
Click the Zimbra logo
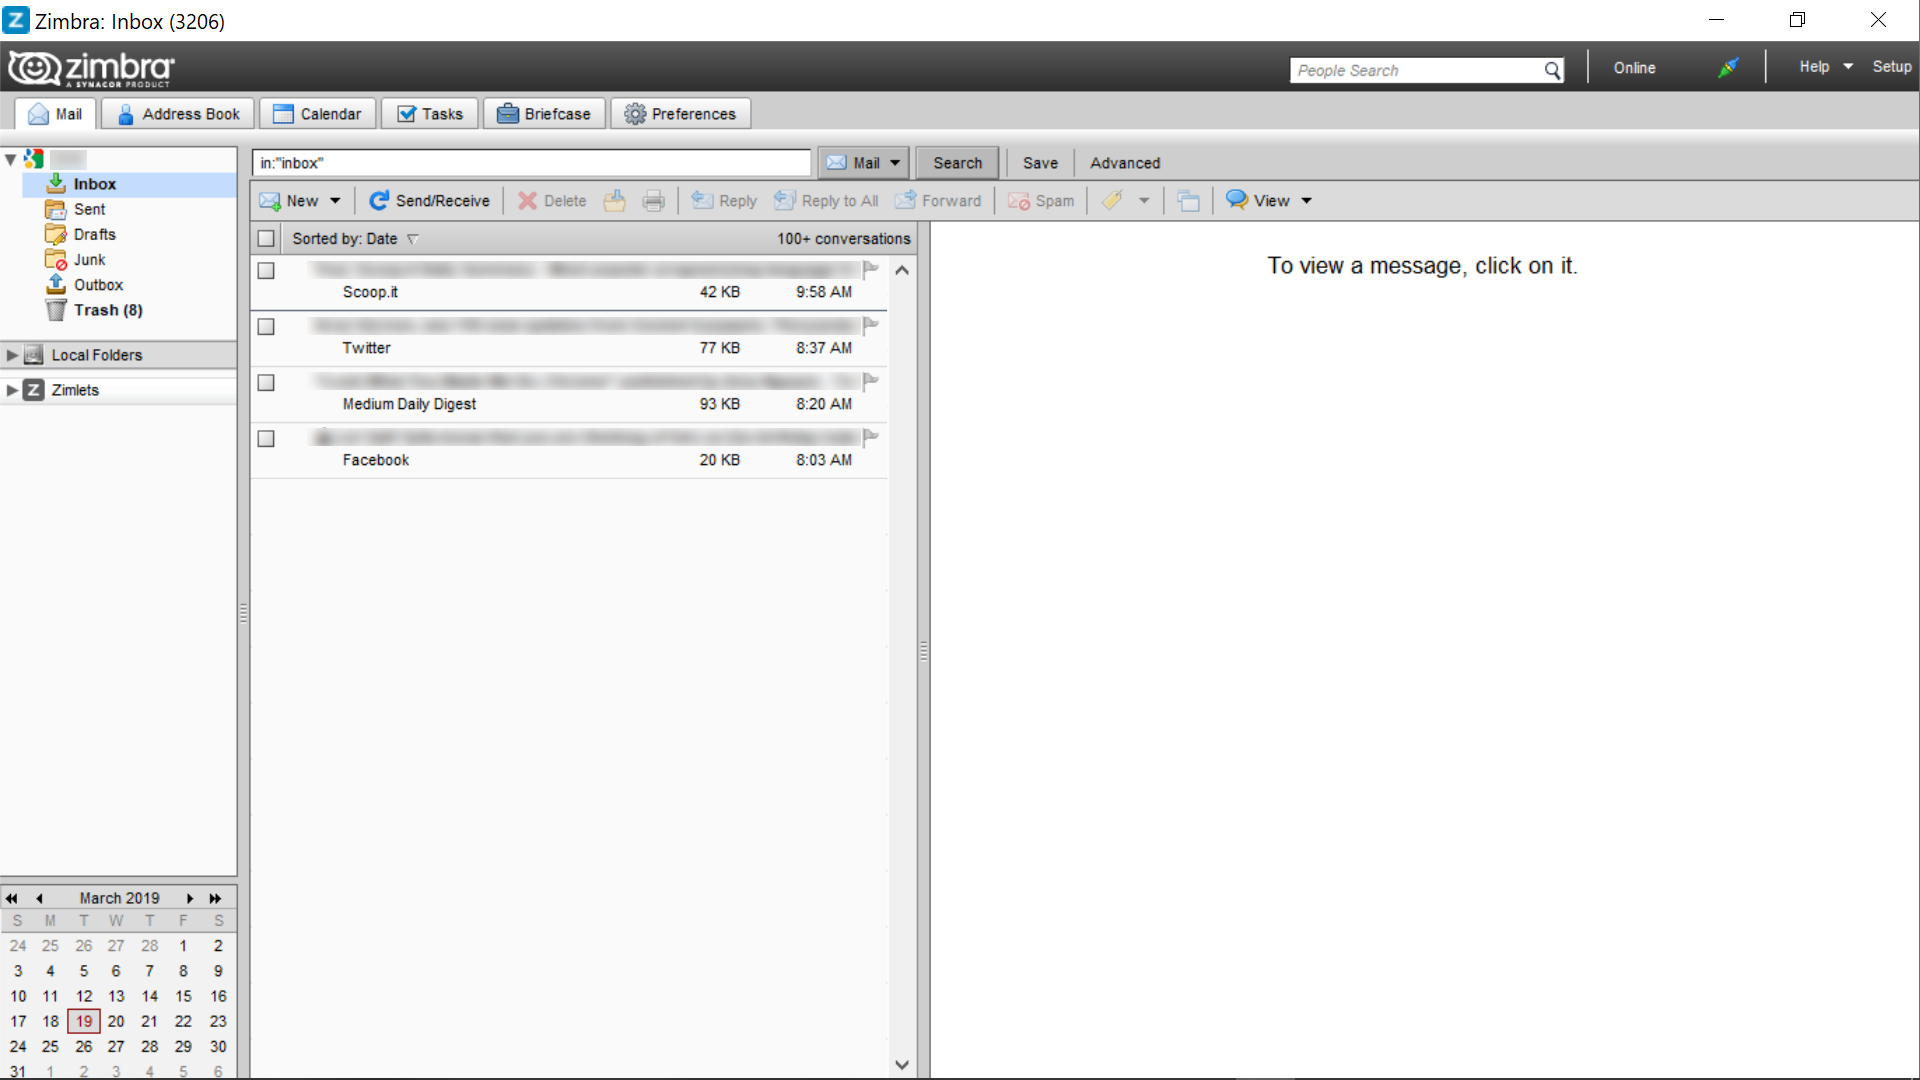[91, 68]
